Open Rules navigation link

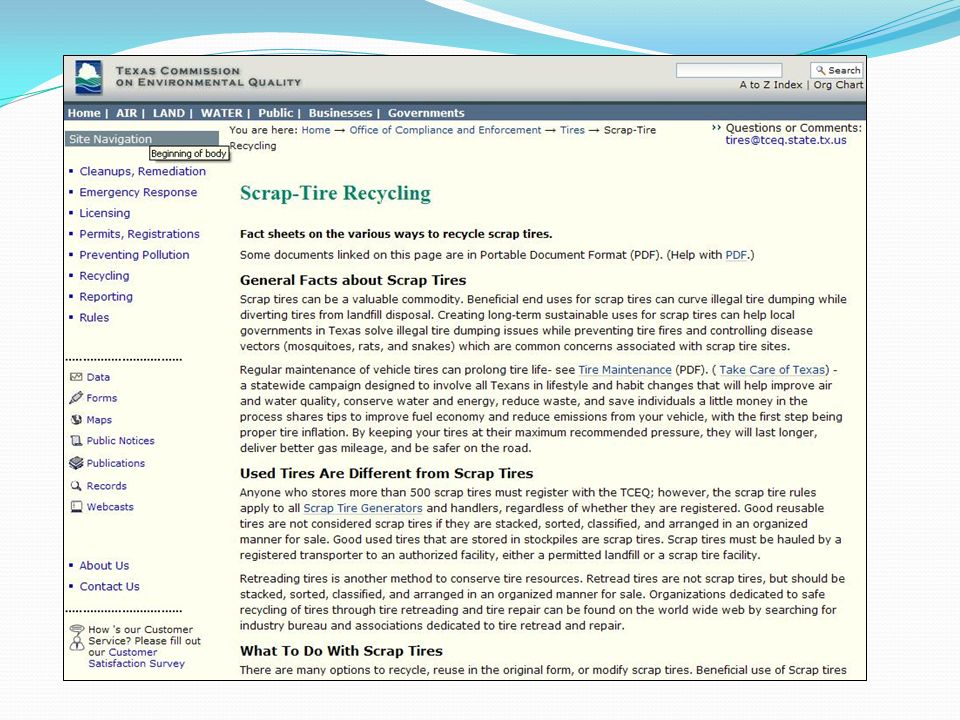94,317
